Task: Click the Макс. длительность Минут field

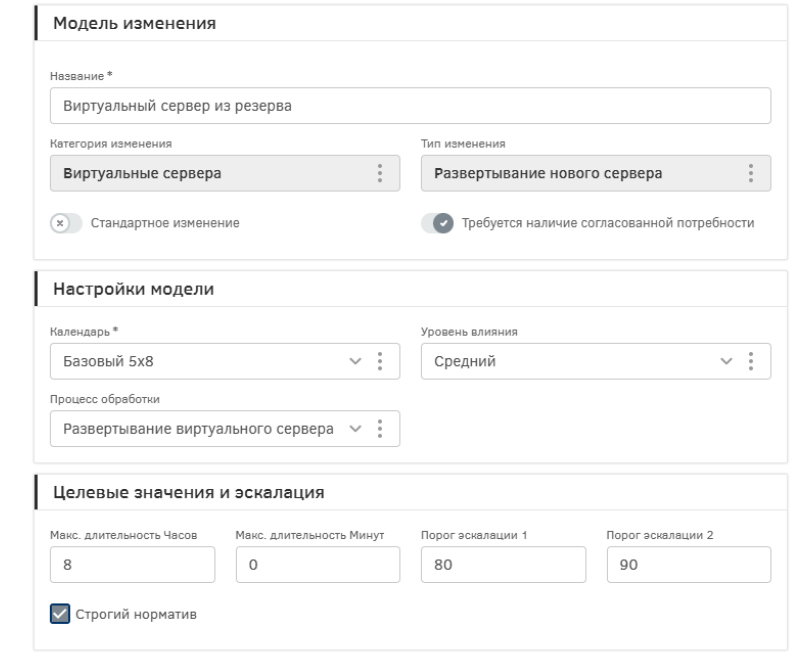Action: [x=318, y=565]
